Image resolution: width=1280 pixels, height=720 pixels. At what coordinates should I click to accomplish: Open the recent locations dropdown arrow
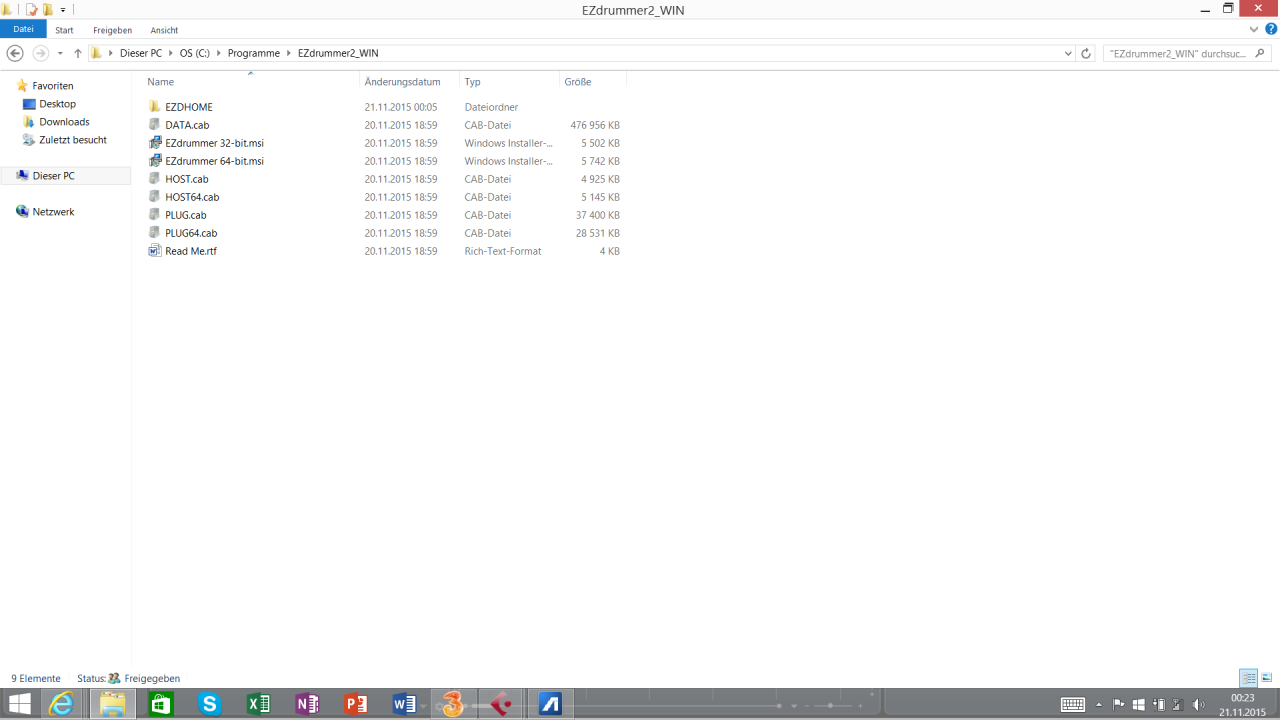click(60, 53)
